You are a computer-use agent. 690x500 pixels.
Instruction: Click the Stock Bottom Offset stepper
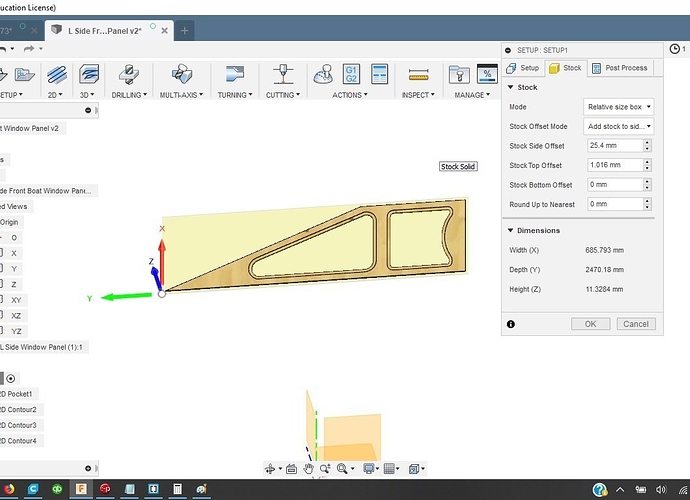(647, 185)
